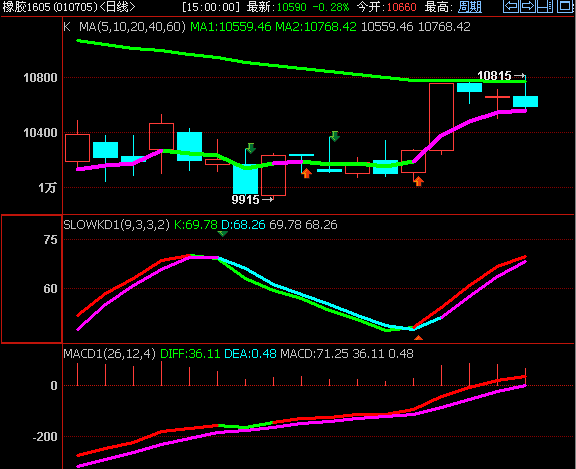Click green sell arrow above 9915 candle

click(x=251, y=148)
